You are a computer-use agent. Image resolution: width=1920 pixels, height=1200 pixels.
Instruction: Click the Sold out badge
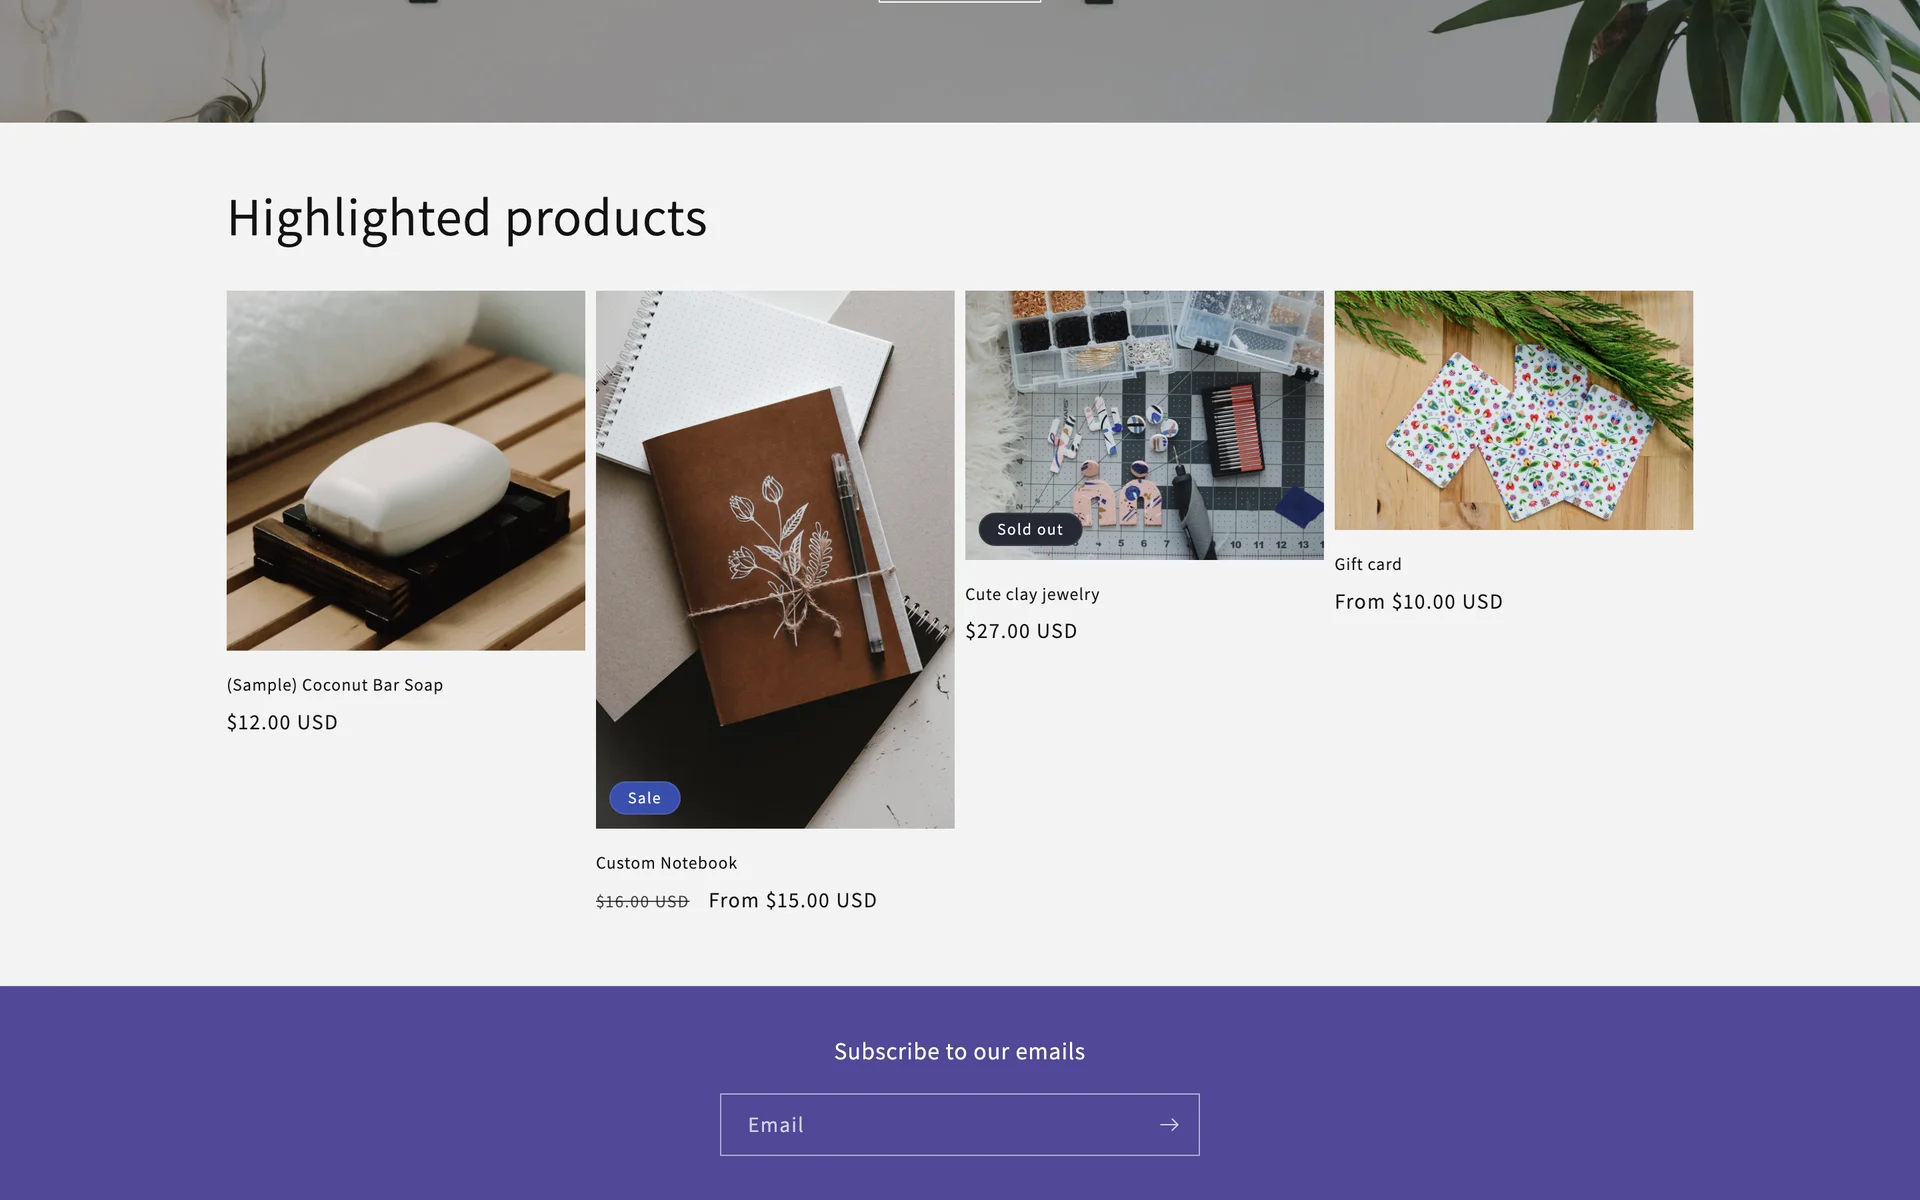point(1029,530)
